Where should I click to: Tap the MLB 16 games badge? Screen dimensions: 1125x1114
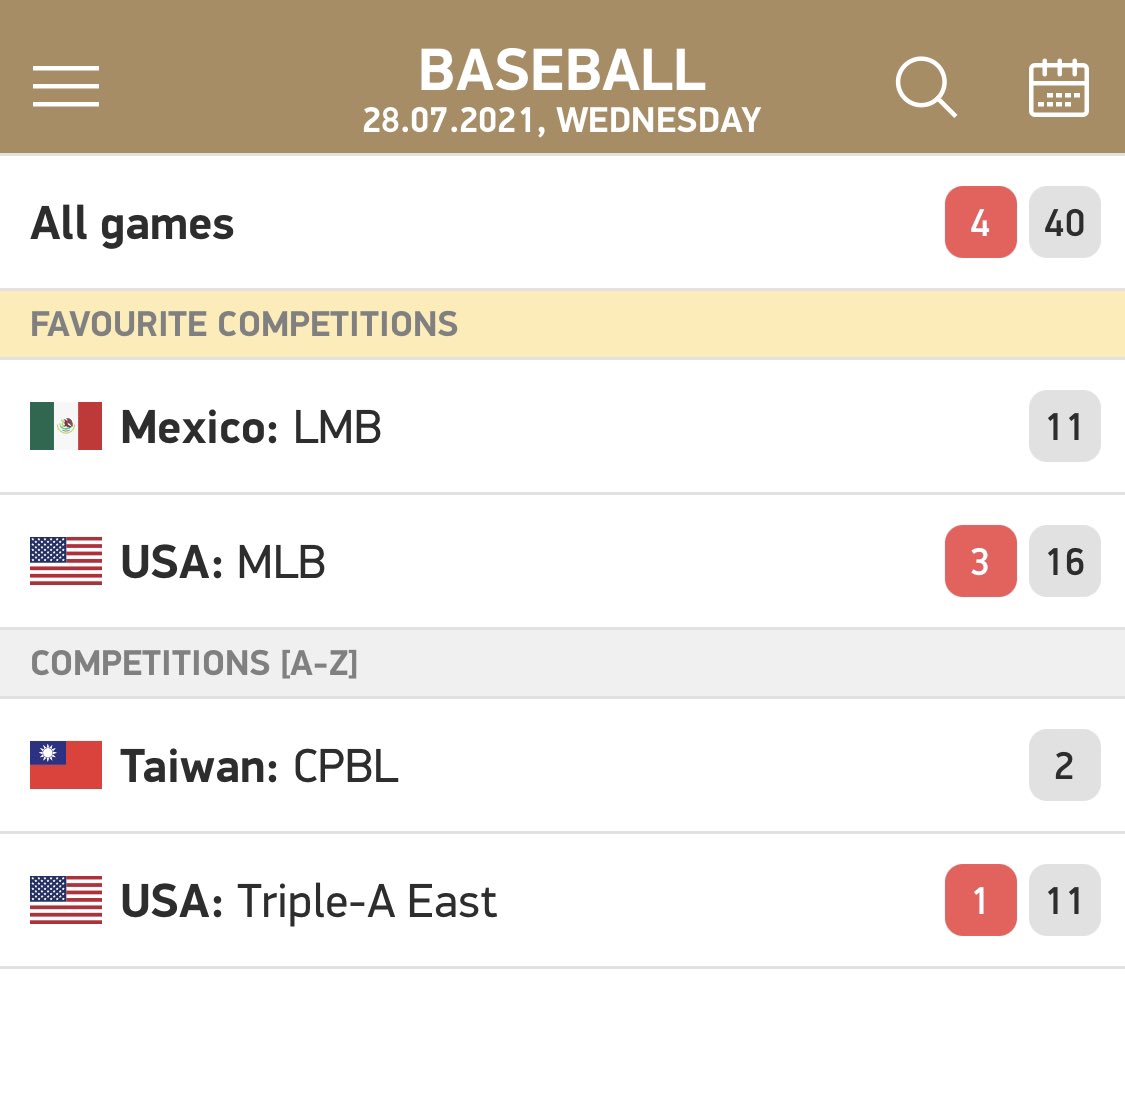1064,562
